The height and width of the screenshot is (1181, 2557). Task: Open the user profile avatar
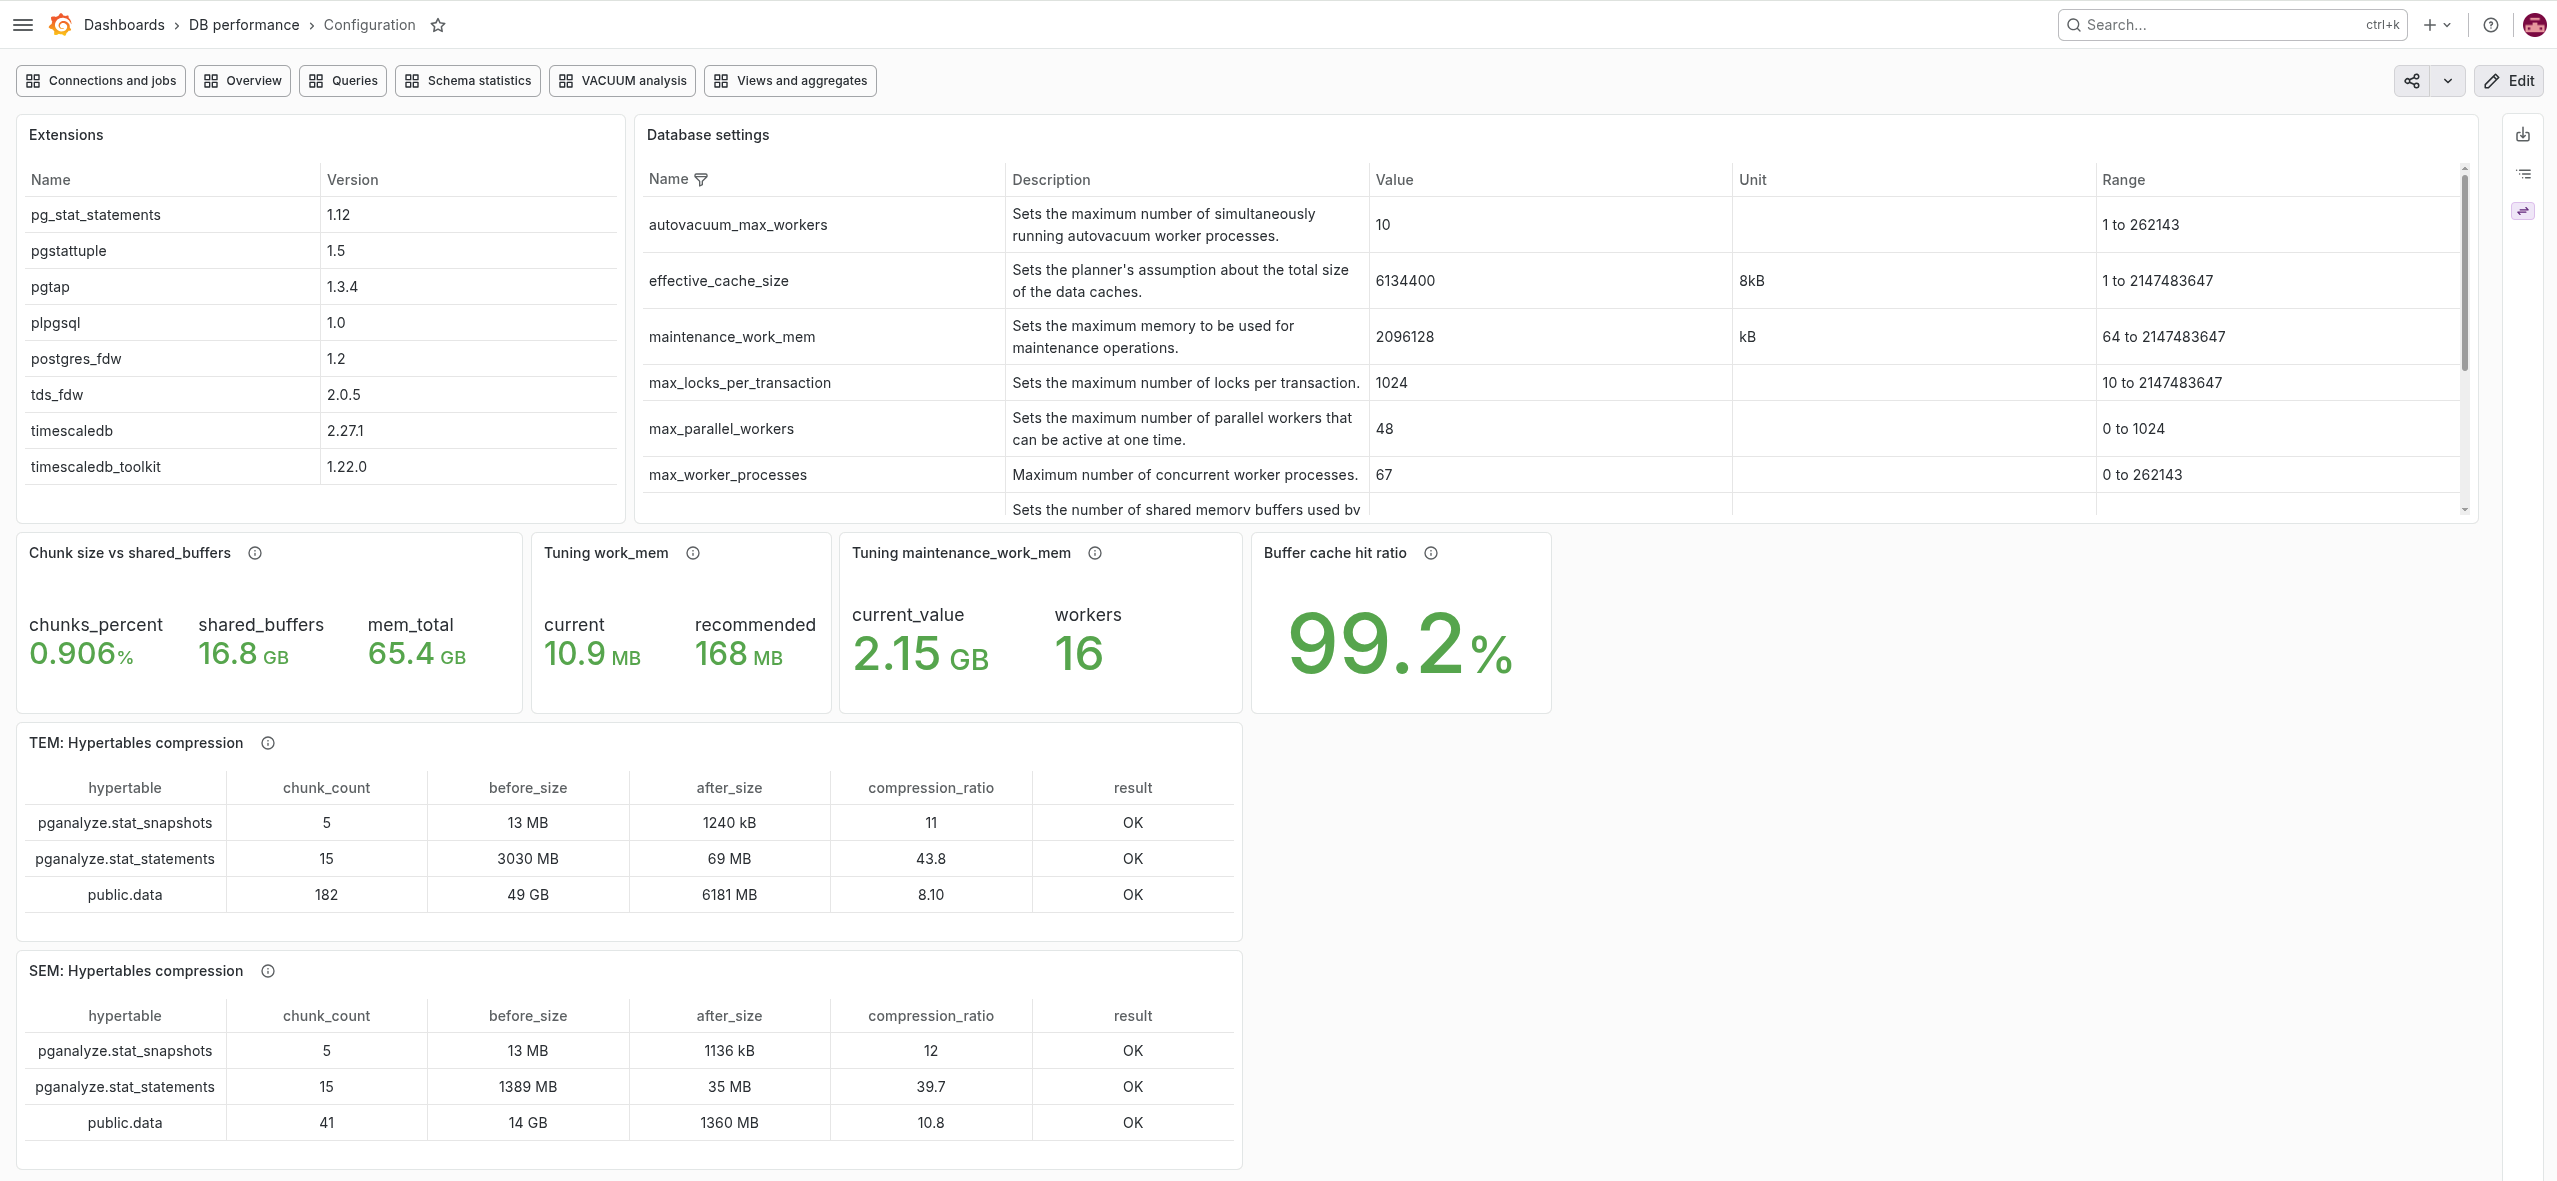click(2534, 25)
